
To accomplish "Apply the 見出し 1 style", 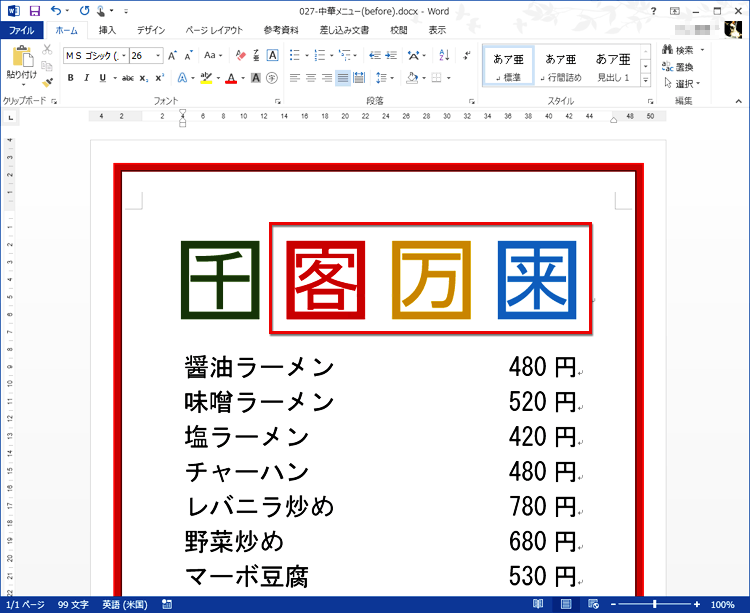I will pos(613,66).
